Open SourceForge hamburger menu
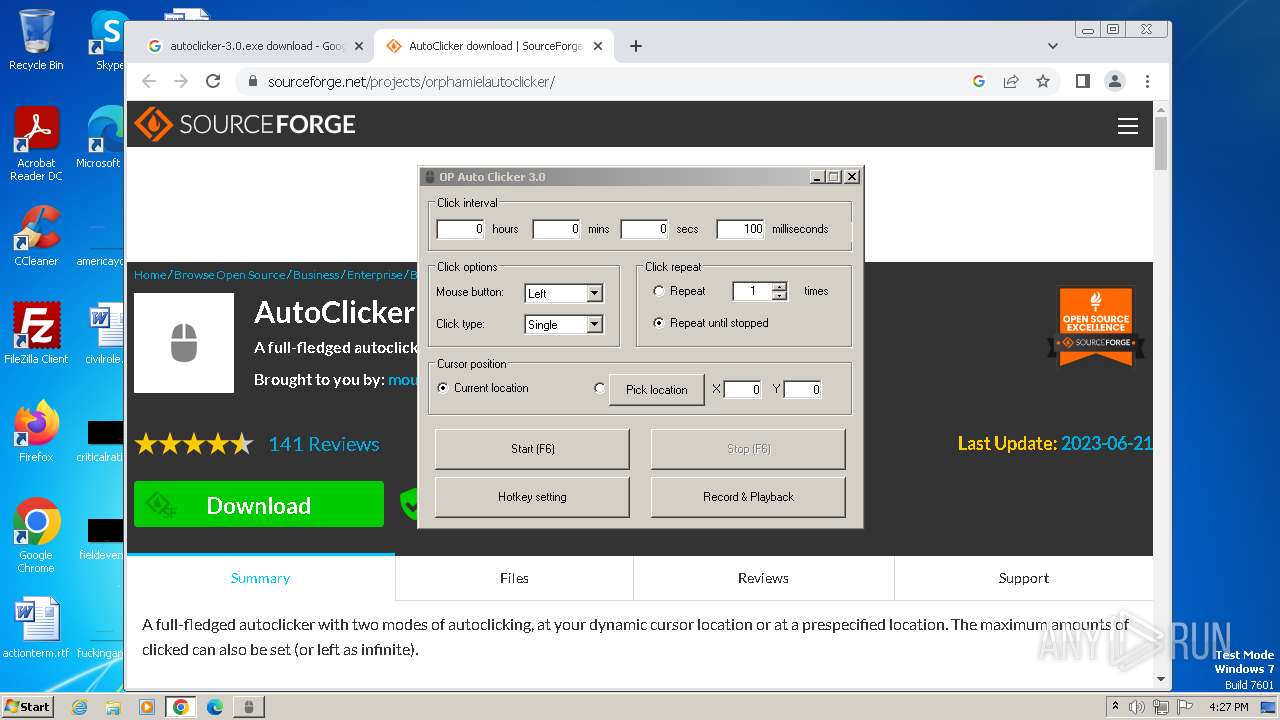The image size is (1280, 720). (1128, 126)
